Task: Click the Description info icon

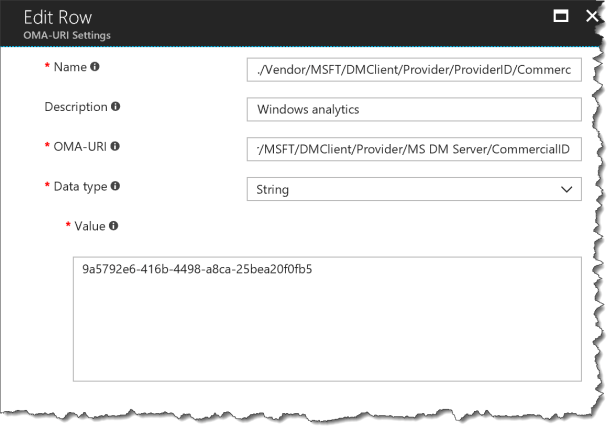Action: tap(116, 107)
